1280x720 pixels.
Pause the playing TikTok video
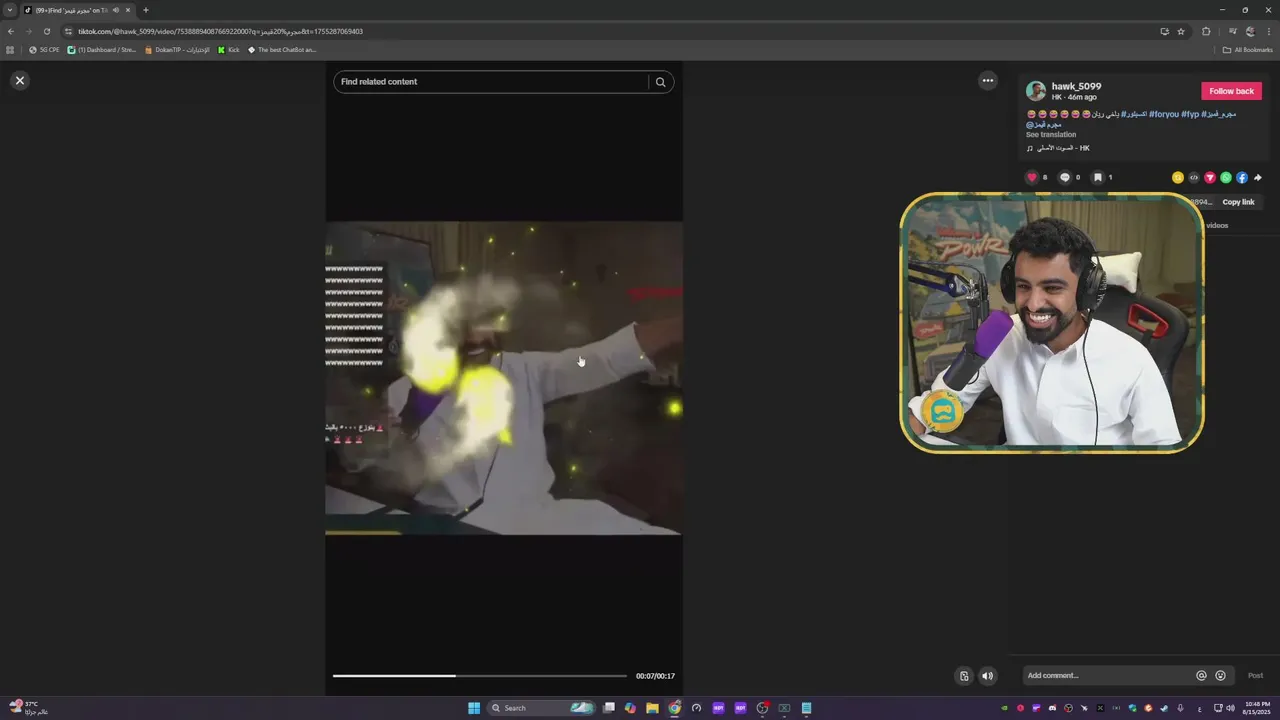504,378
